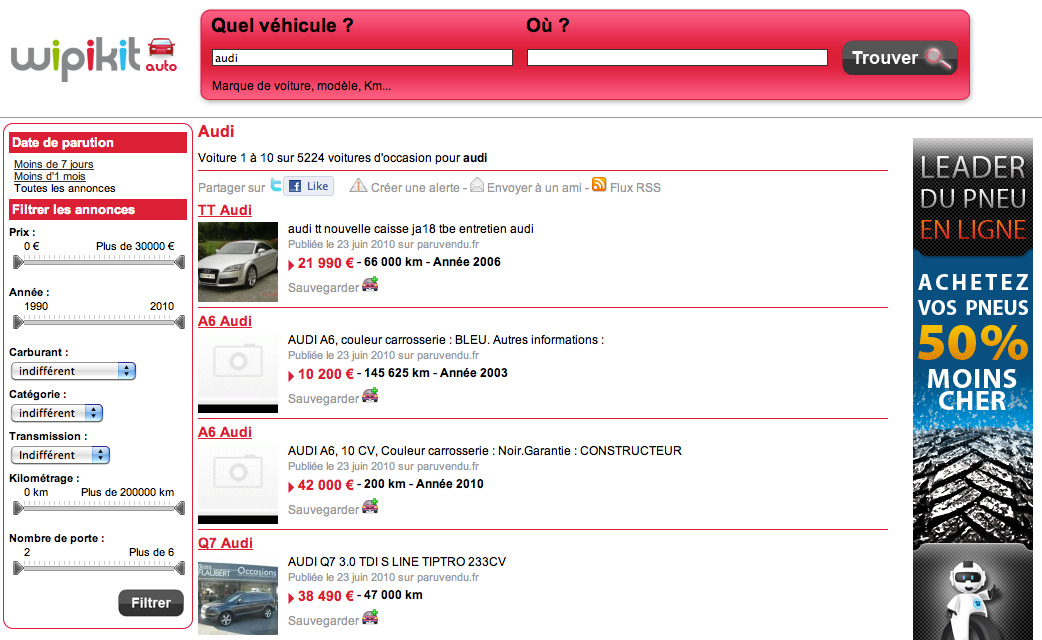Click the save car icon for Q7 Audi

click(370, 618)
